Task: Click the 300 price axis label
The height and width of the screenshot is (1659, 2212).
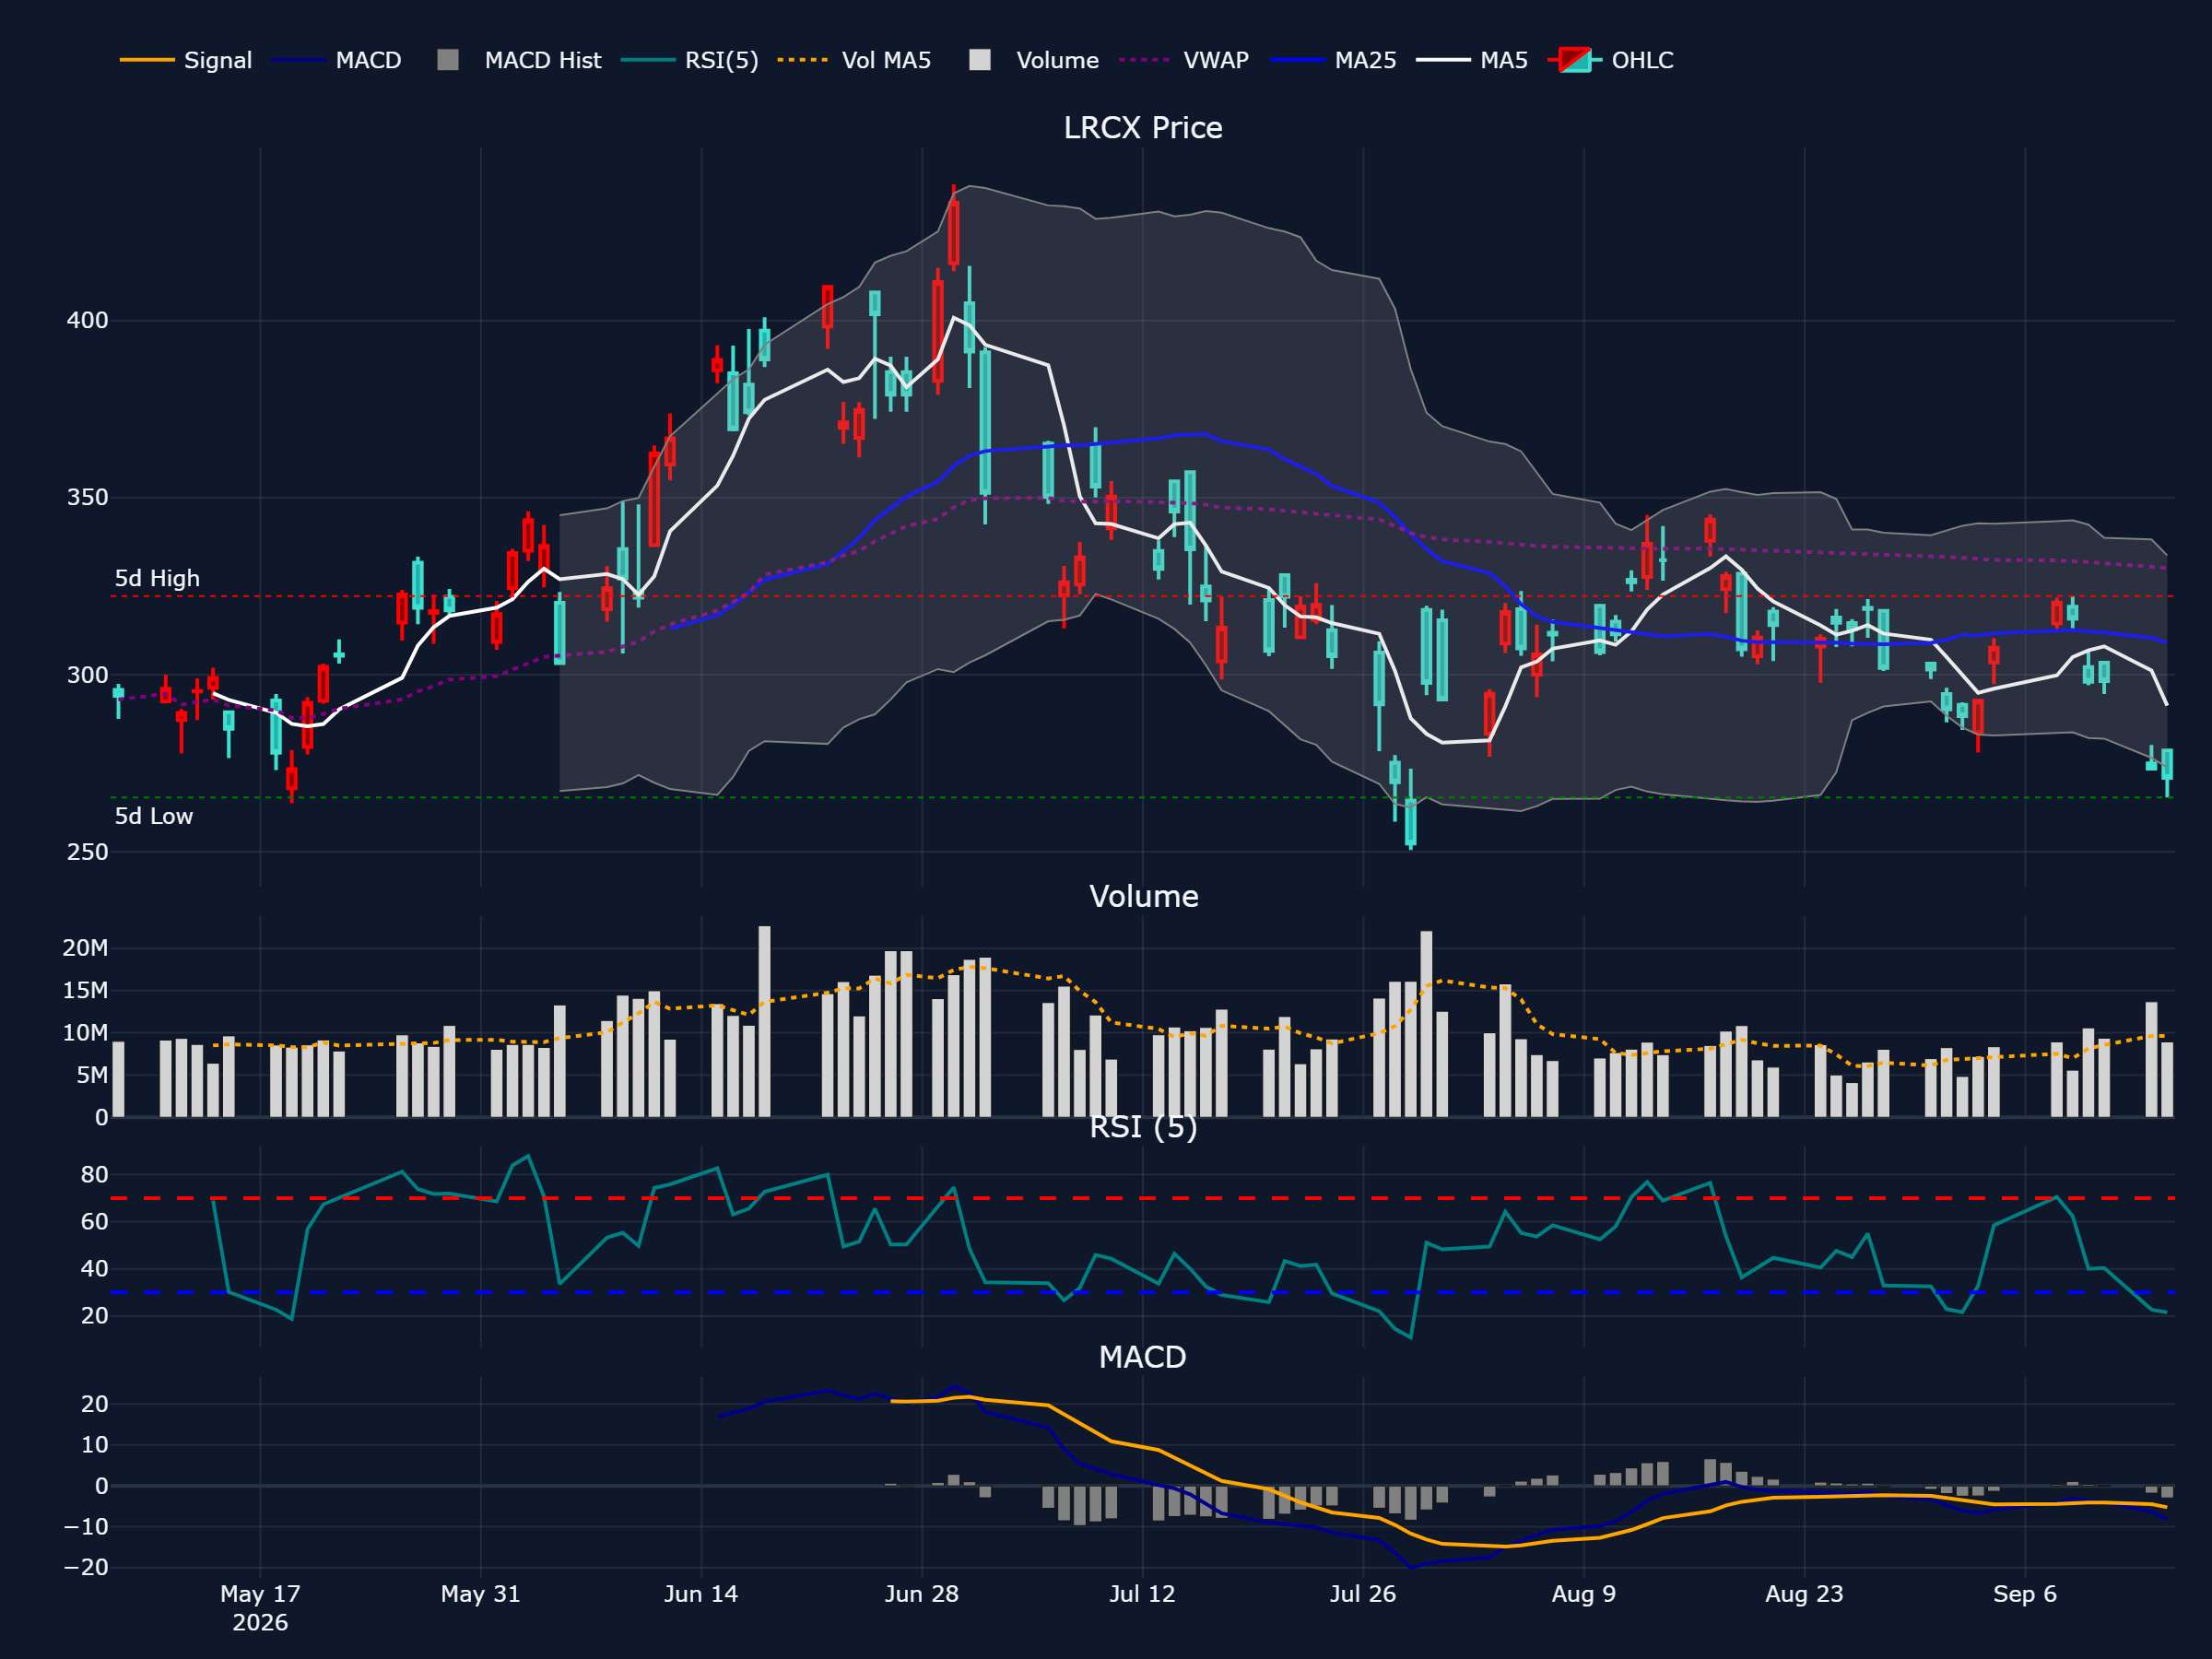Action: click(x=87, y=675)
